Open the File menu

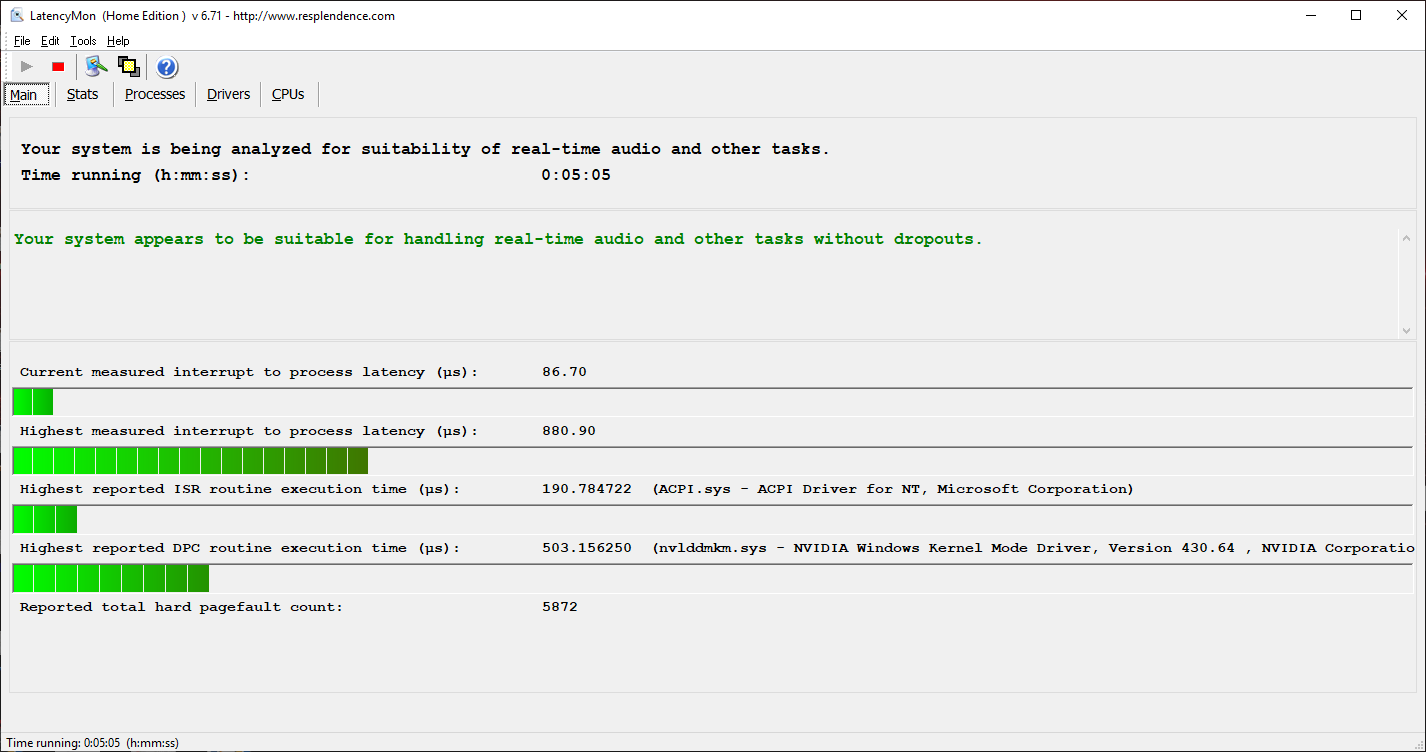[x=22, y=41]
